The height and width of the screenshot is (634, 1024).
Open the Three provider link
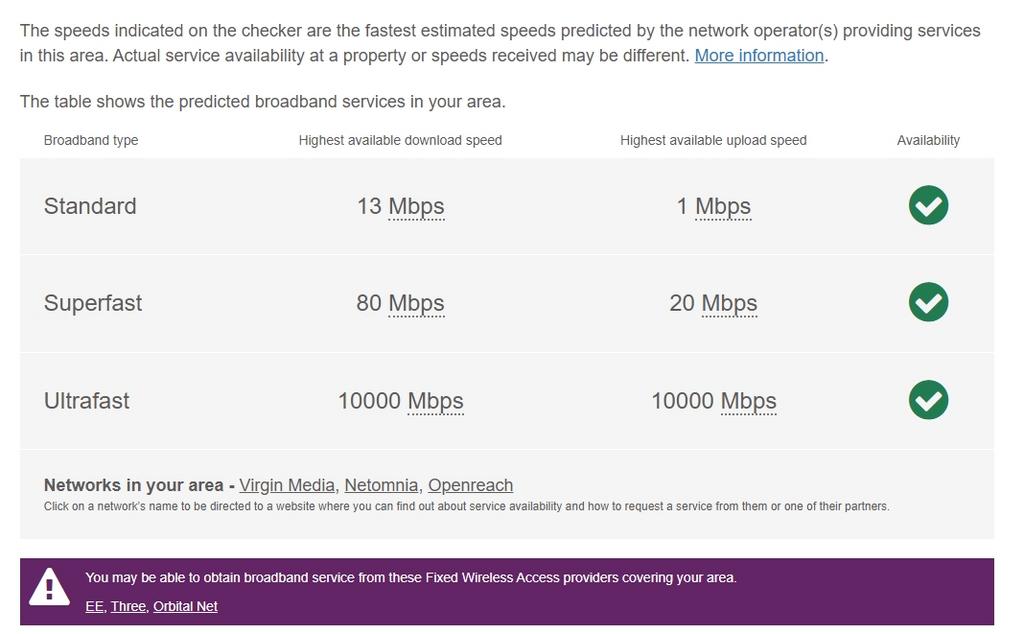coord(128,605)
